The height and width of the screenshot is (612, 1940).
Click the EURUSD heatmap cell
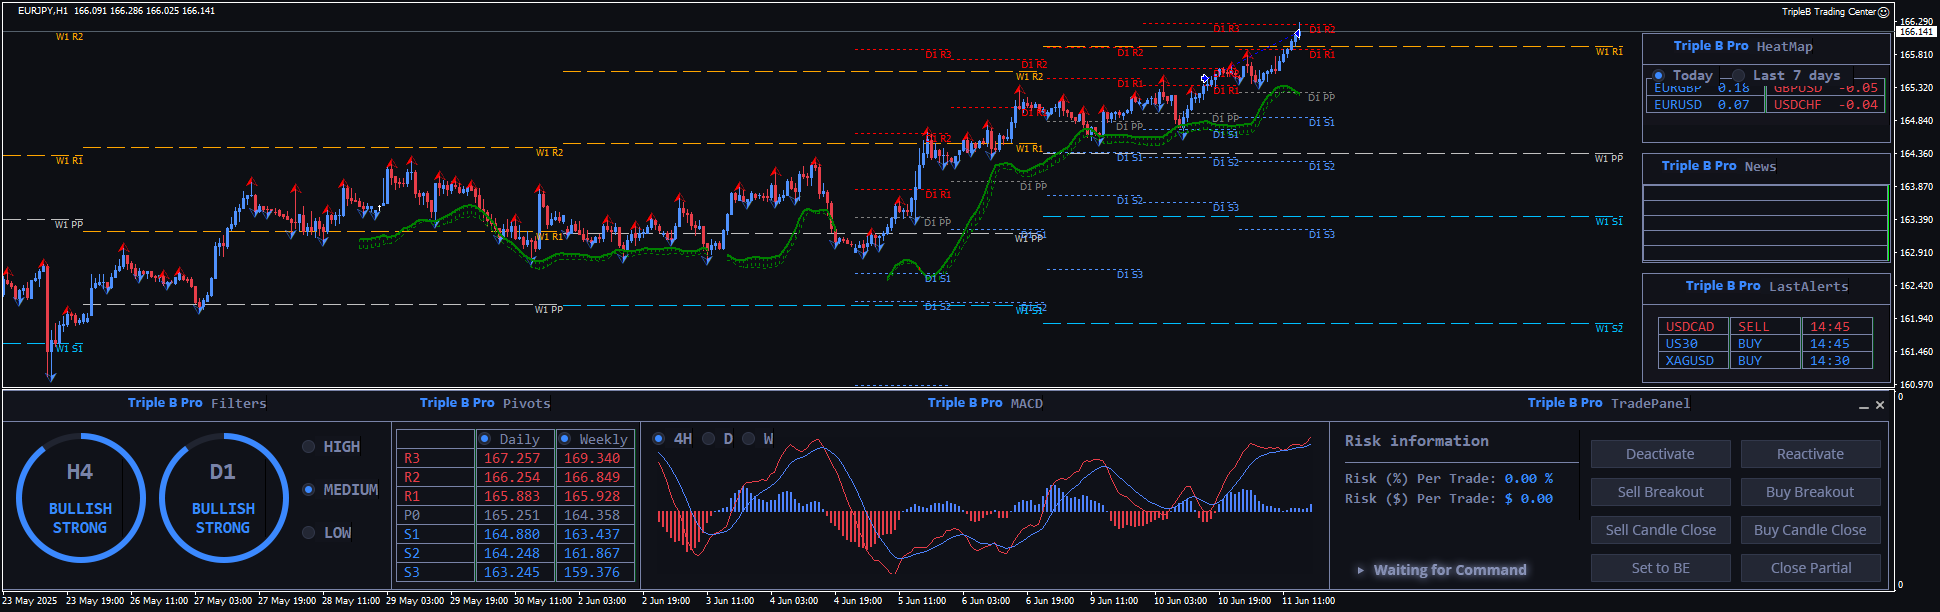click(1678, 105)
